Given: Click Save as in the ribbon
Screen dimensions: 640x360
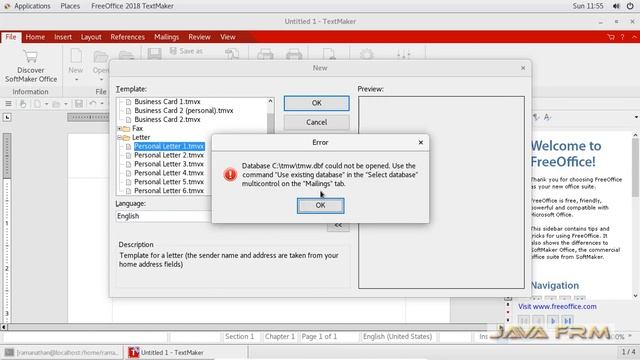Looking at the screenshot, I should pyautogui.click(x=186, y=51).
